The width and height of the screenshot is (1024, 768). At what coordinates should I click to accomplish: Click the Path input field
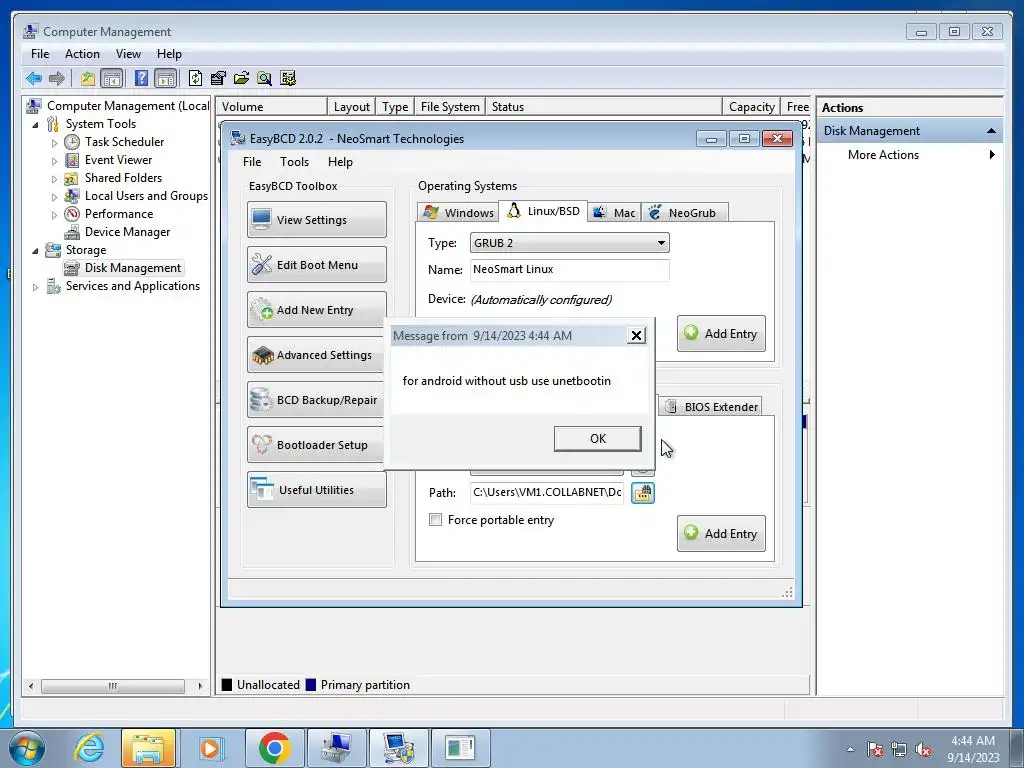tap(547, 492)
